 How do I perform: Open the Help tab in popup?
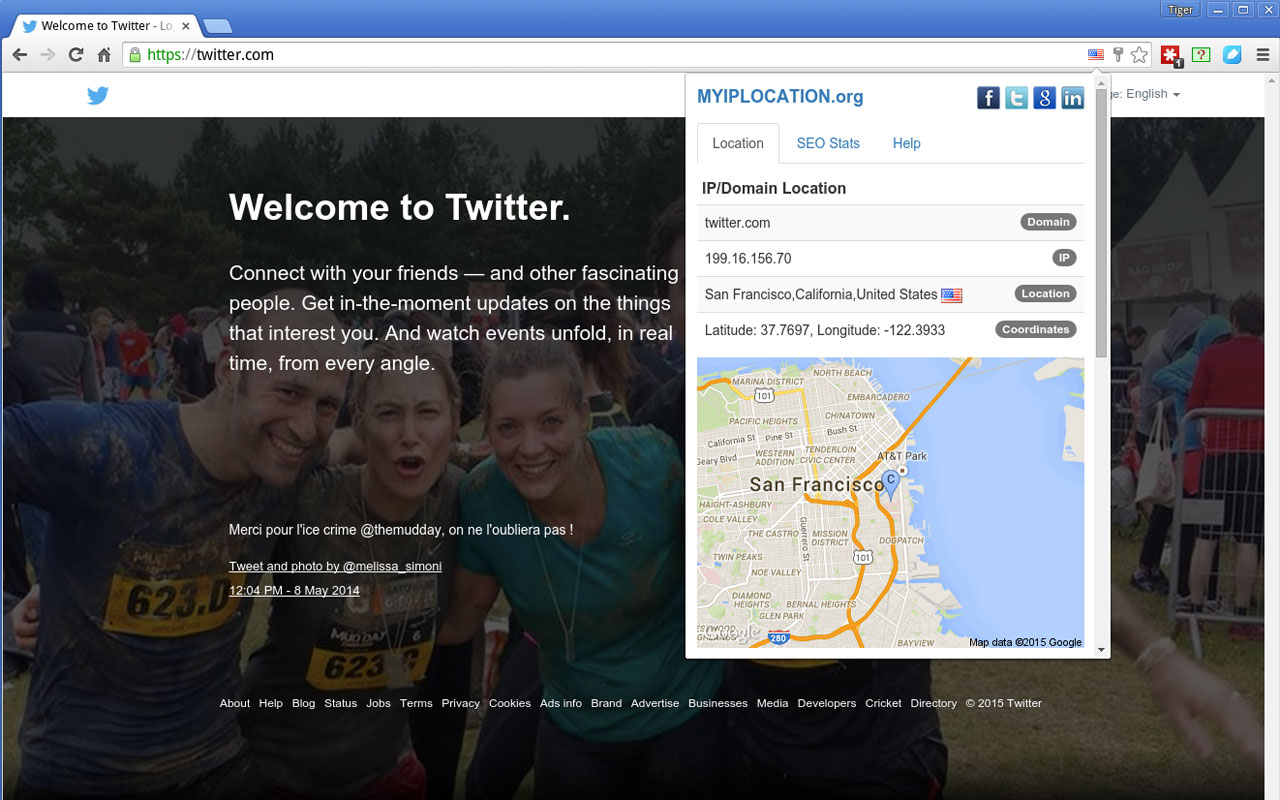click(x=906, y=143)
